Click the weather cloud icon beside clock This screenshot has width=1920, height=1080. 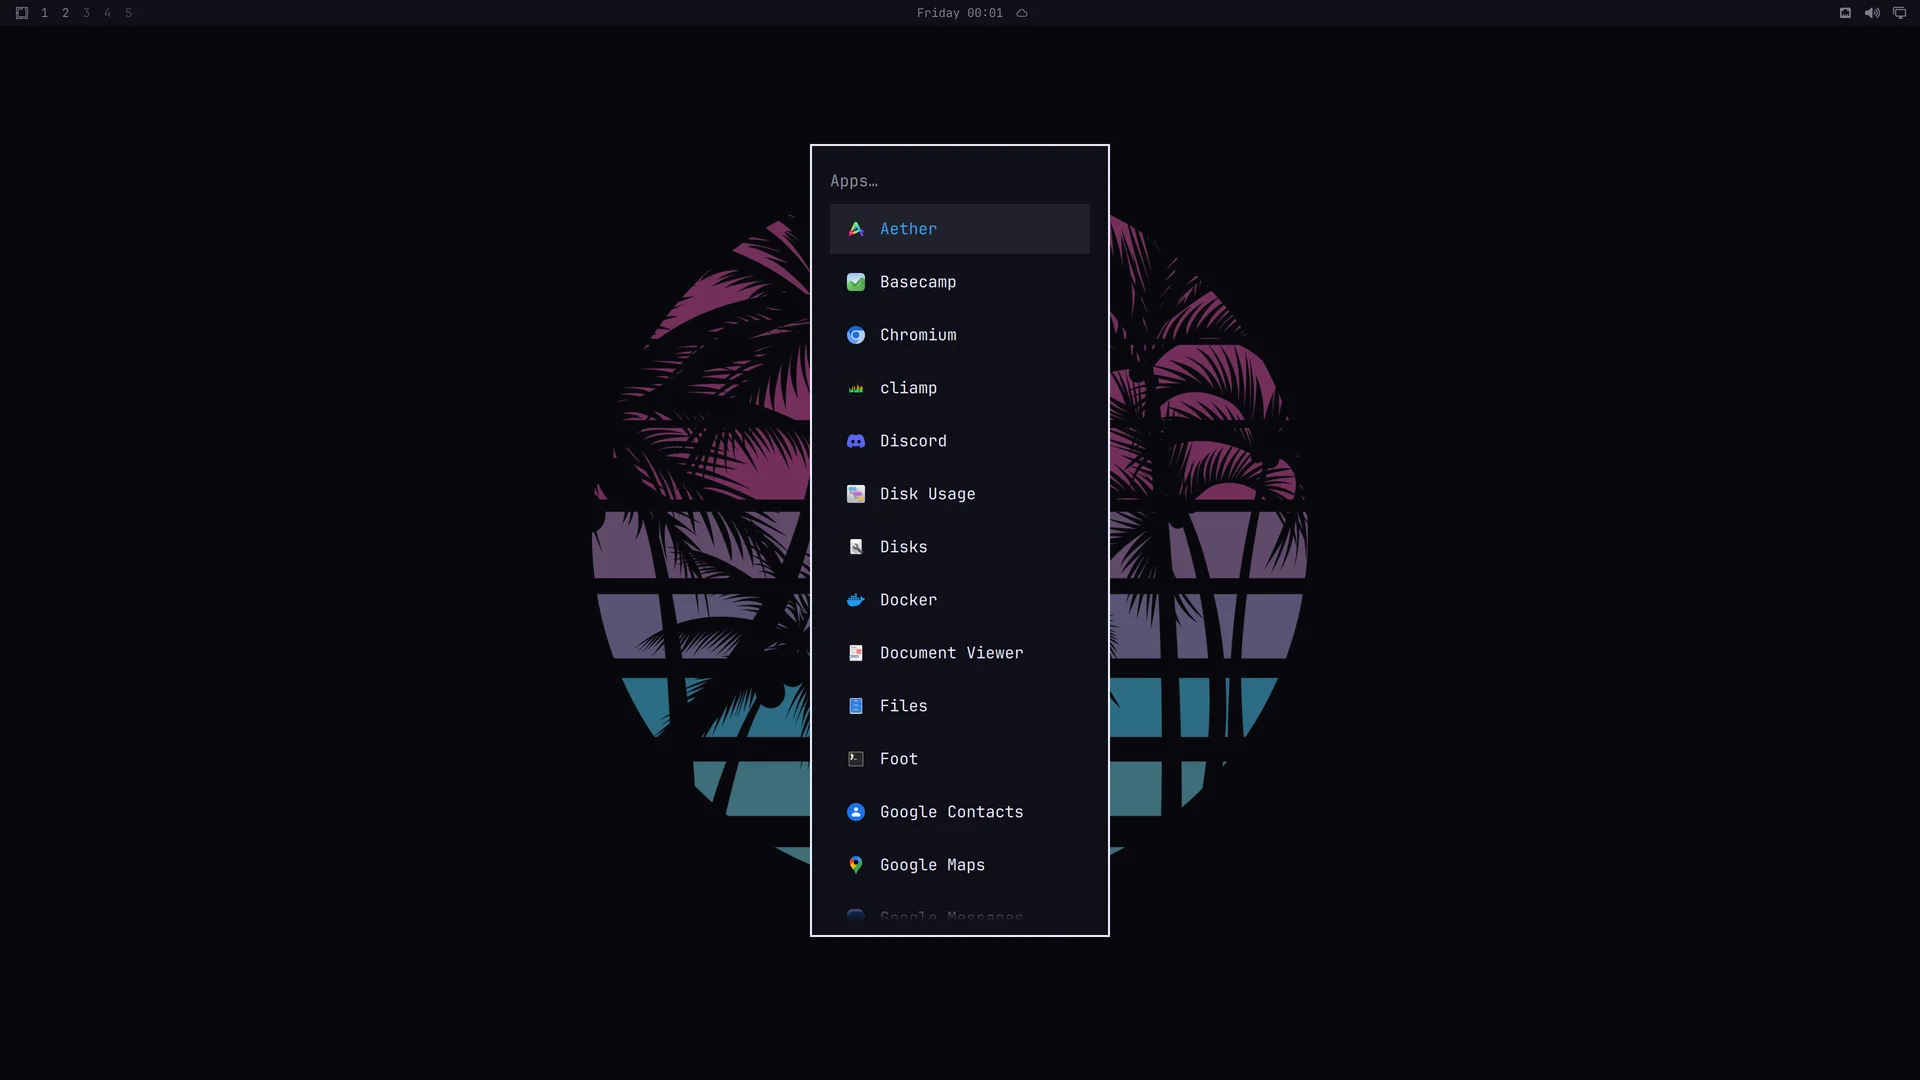click(1022, 13)
